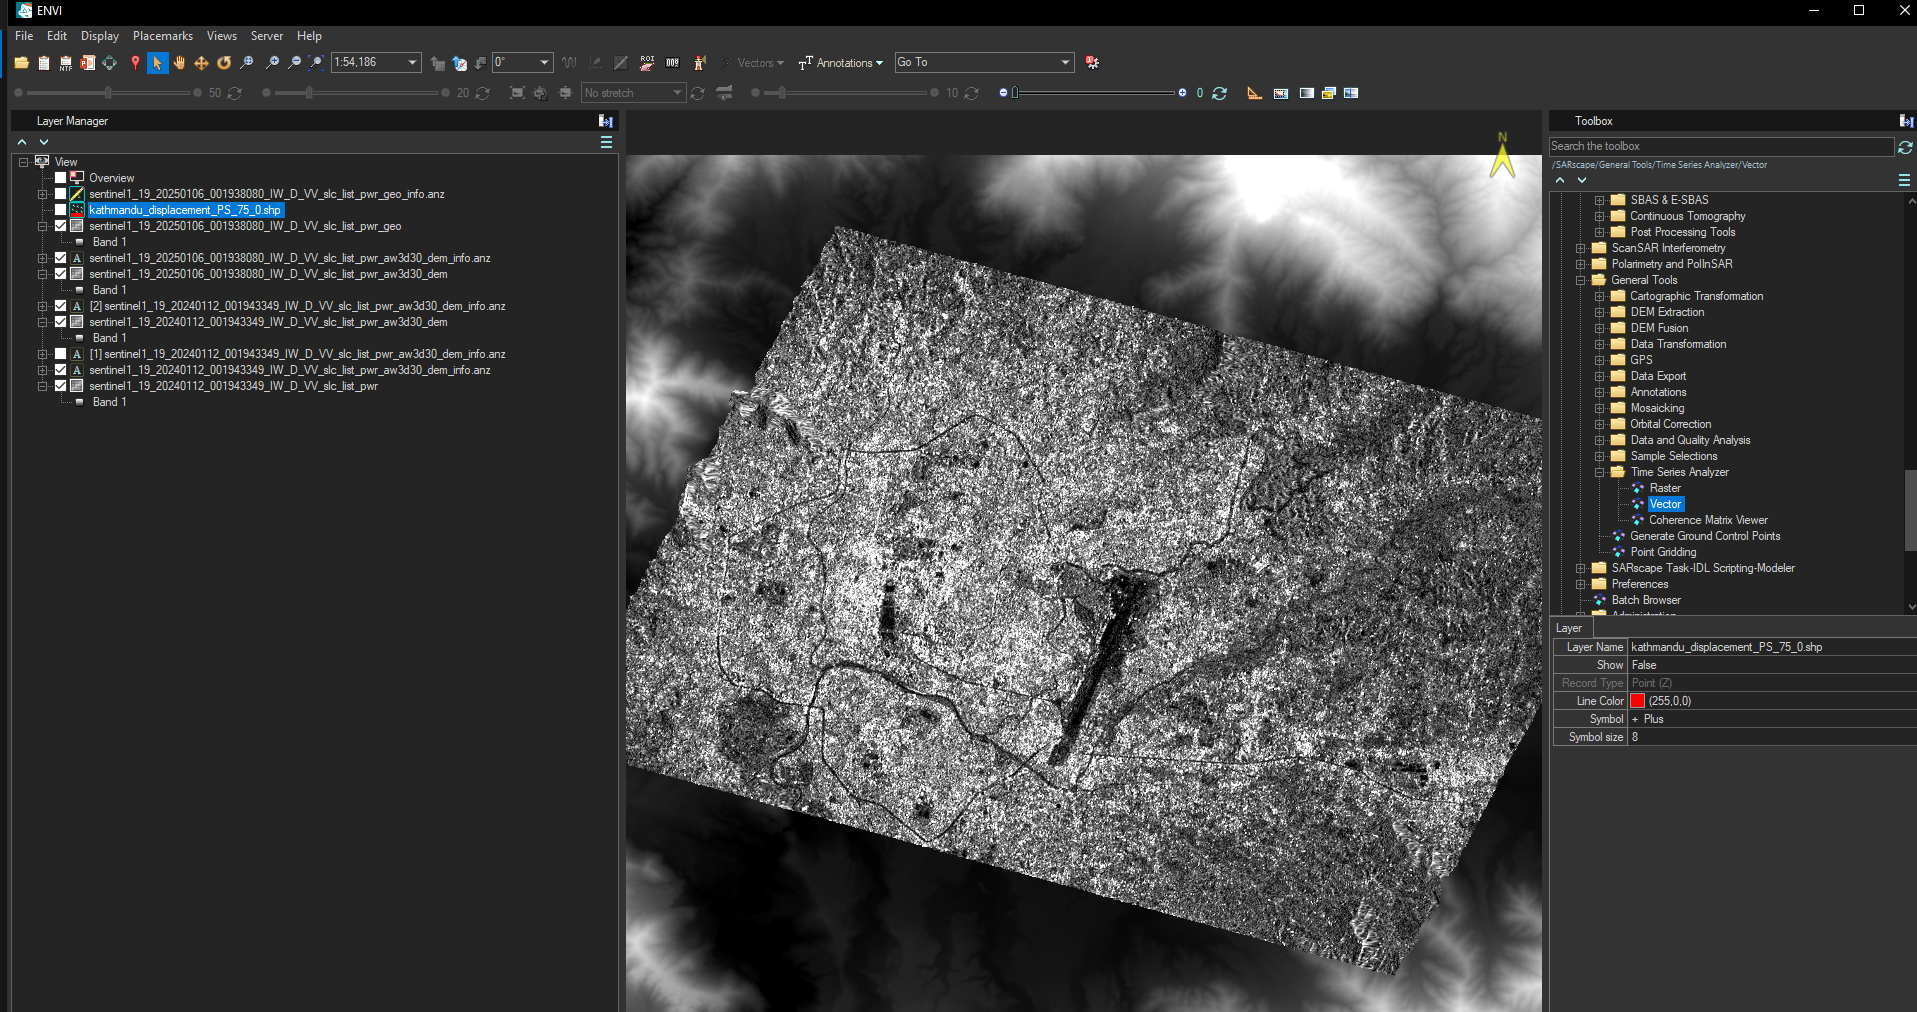Viewport: 1917px width, 1012px height.
Task: Uncheck the sentinel1 20250106 pwr_geo raster layer
Action: coord(60,226)
